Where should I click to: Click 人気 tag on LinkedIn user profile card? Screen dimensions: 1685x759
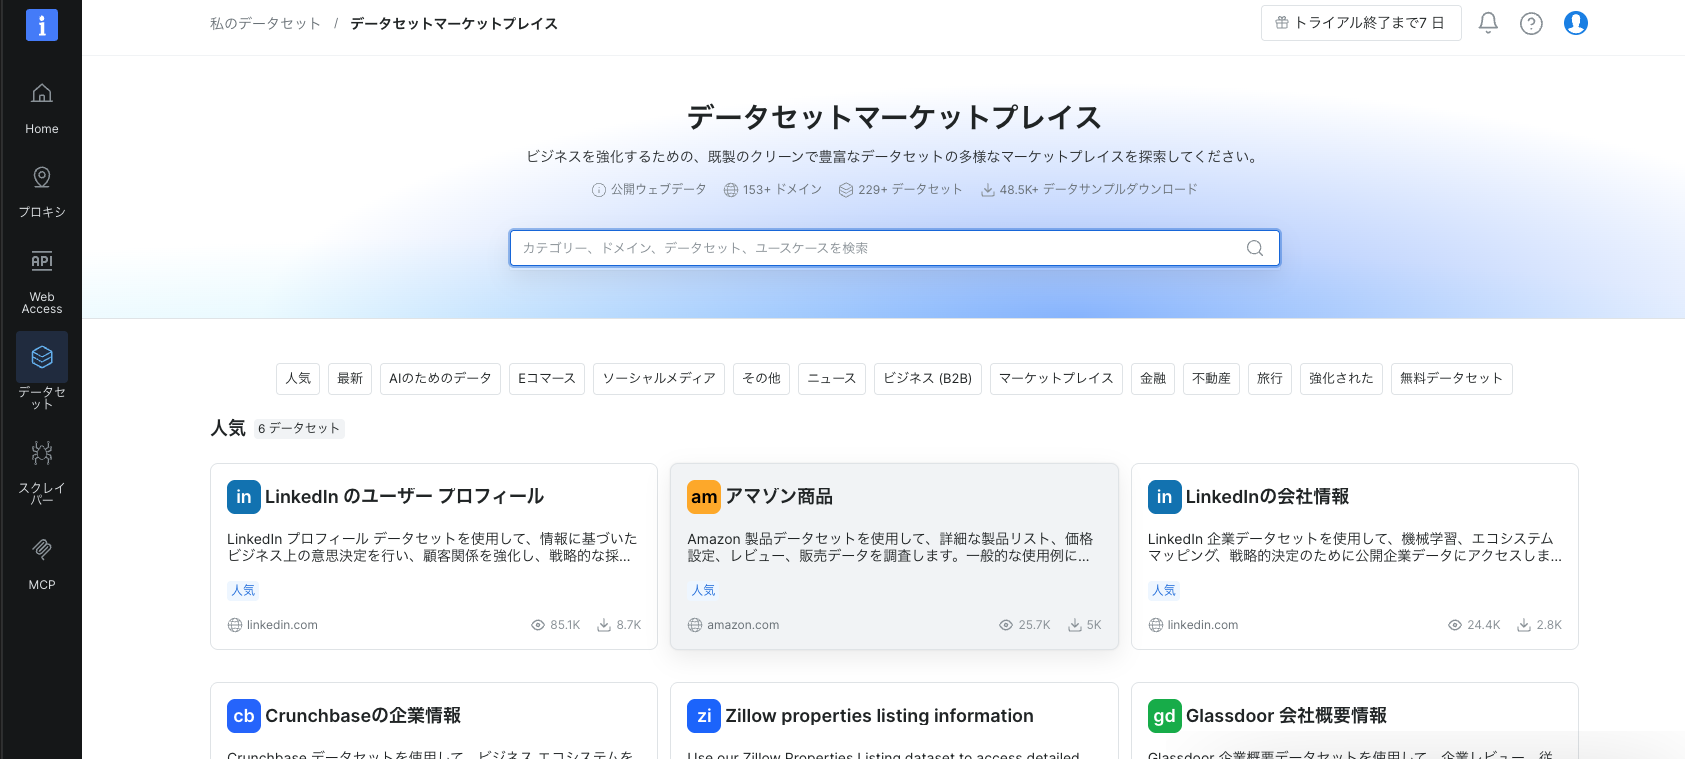tap(243, 591)
